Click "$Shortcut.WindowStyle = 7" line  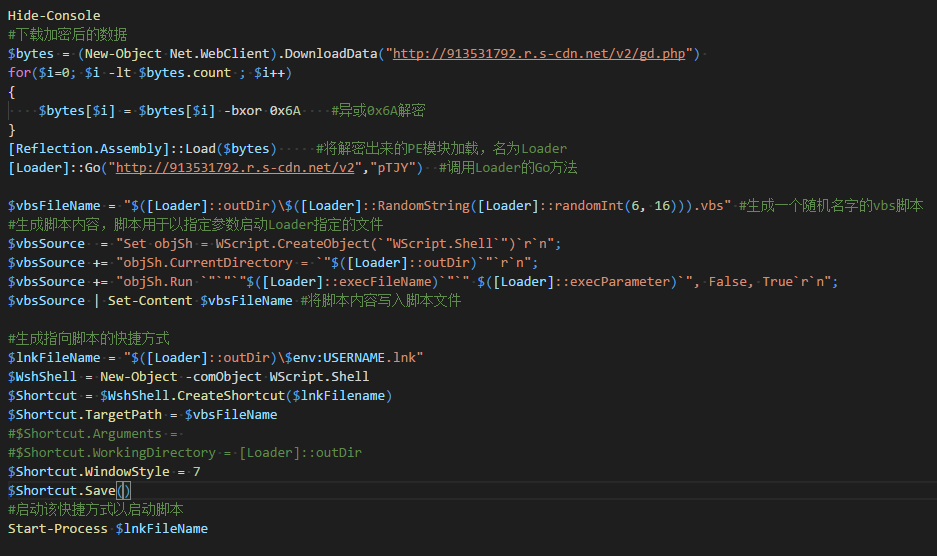point(104,472)
